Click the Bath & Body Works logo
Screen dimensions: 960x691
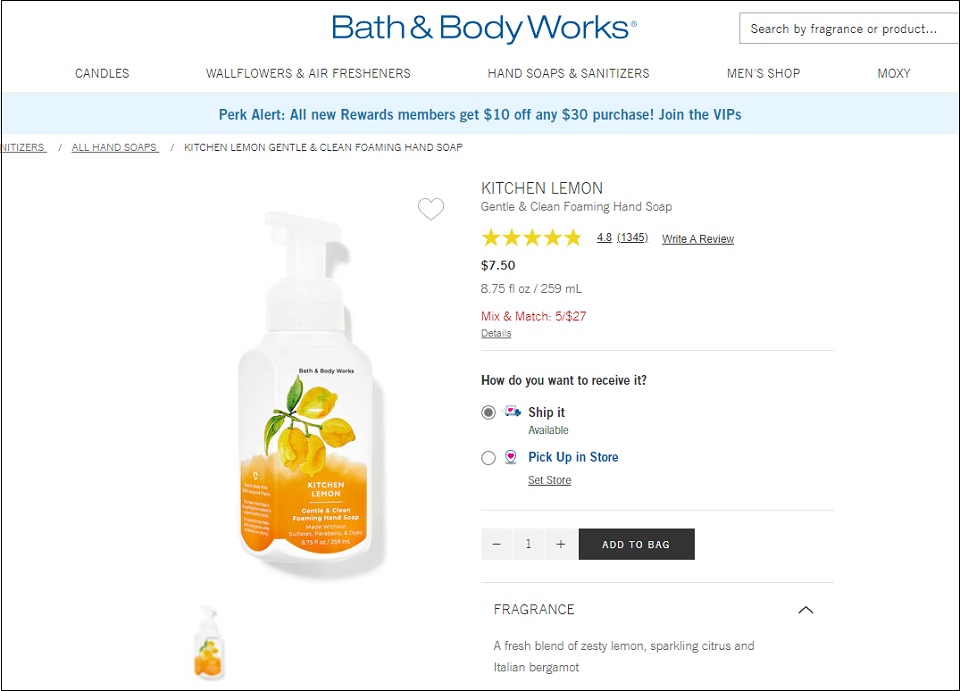point(484,28)
